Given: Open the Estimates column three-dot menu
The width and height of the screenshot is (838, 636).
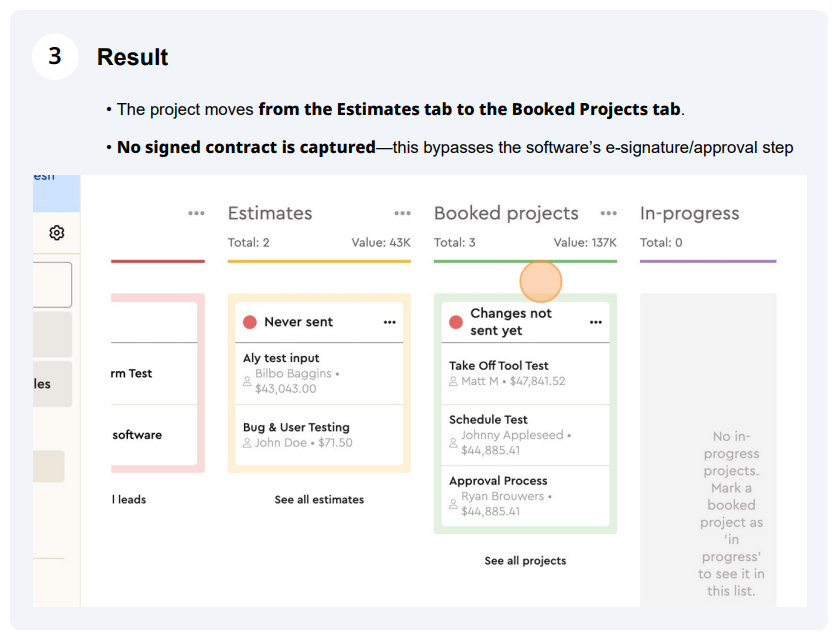Looking at the screenshot, I should tap(402, 214).
